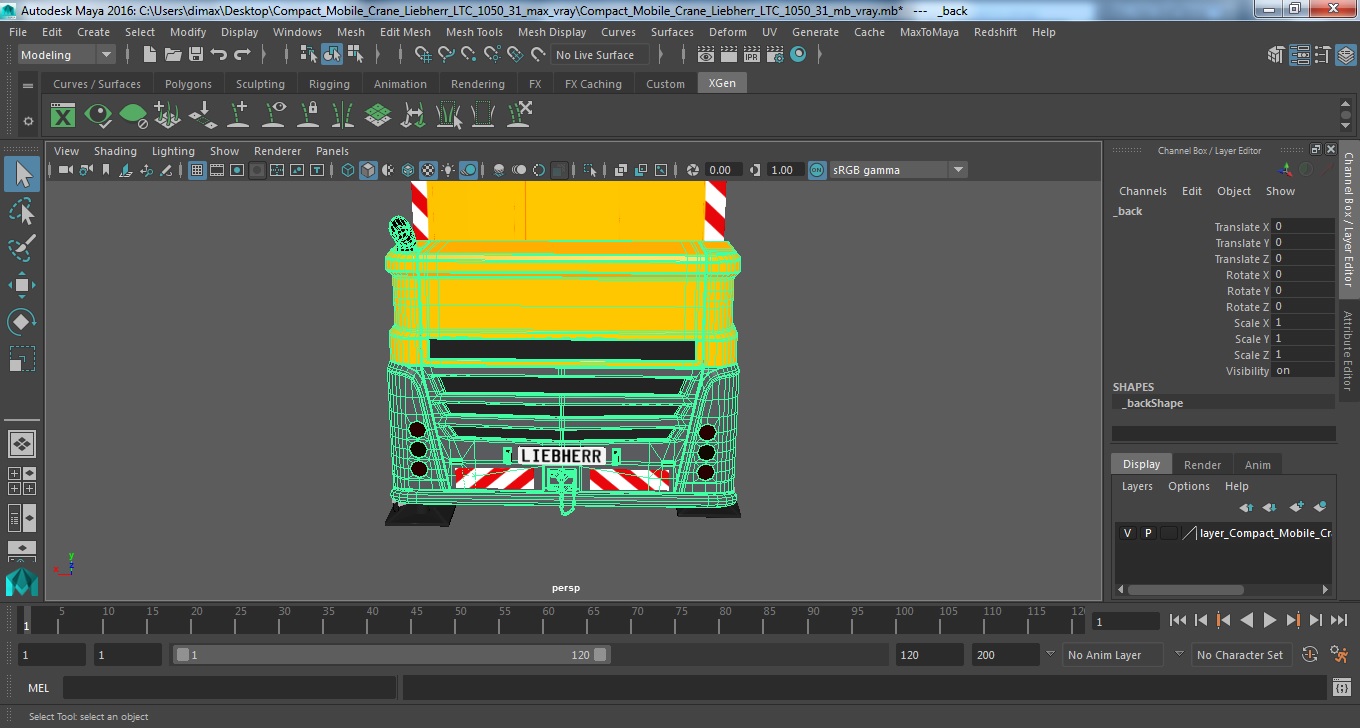Open the viewport Shading menu
Screen dimensions: 1360x728
(x=115, y=151)
